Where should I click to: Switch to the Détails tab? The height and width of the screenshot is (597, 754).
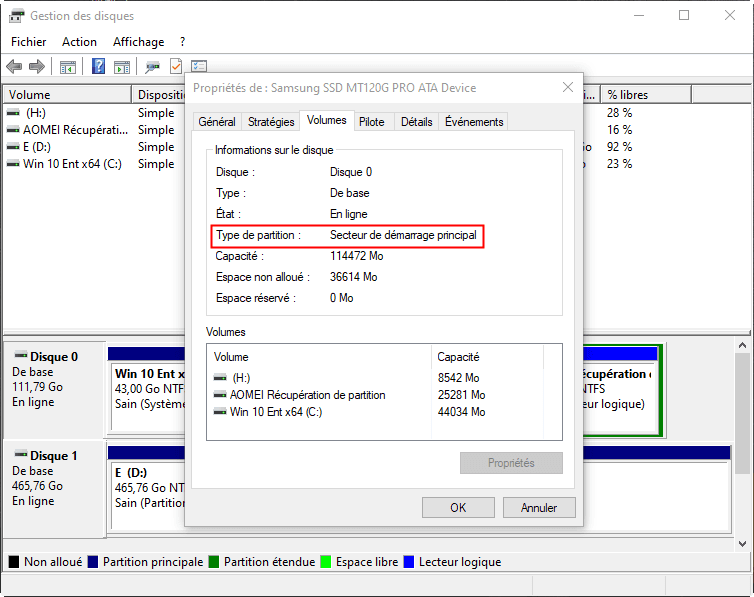point(416,122)
